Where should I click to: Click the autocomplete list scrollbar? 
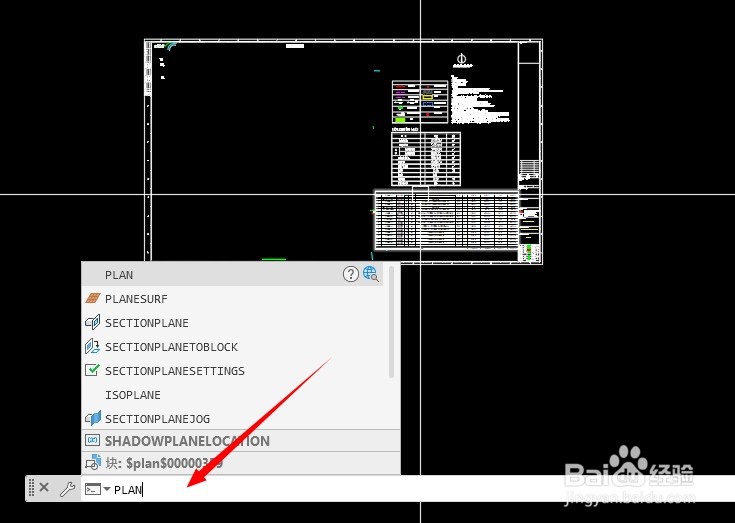pos(391,322)
